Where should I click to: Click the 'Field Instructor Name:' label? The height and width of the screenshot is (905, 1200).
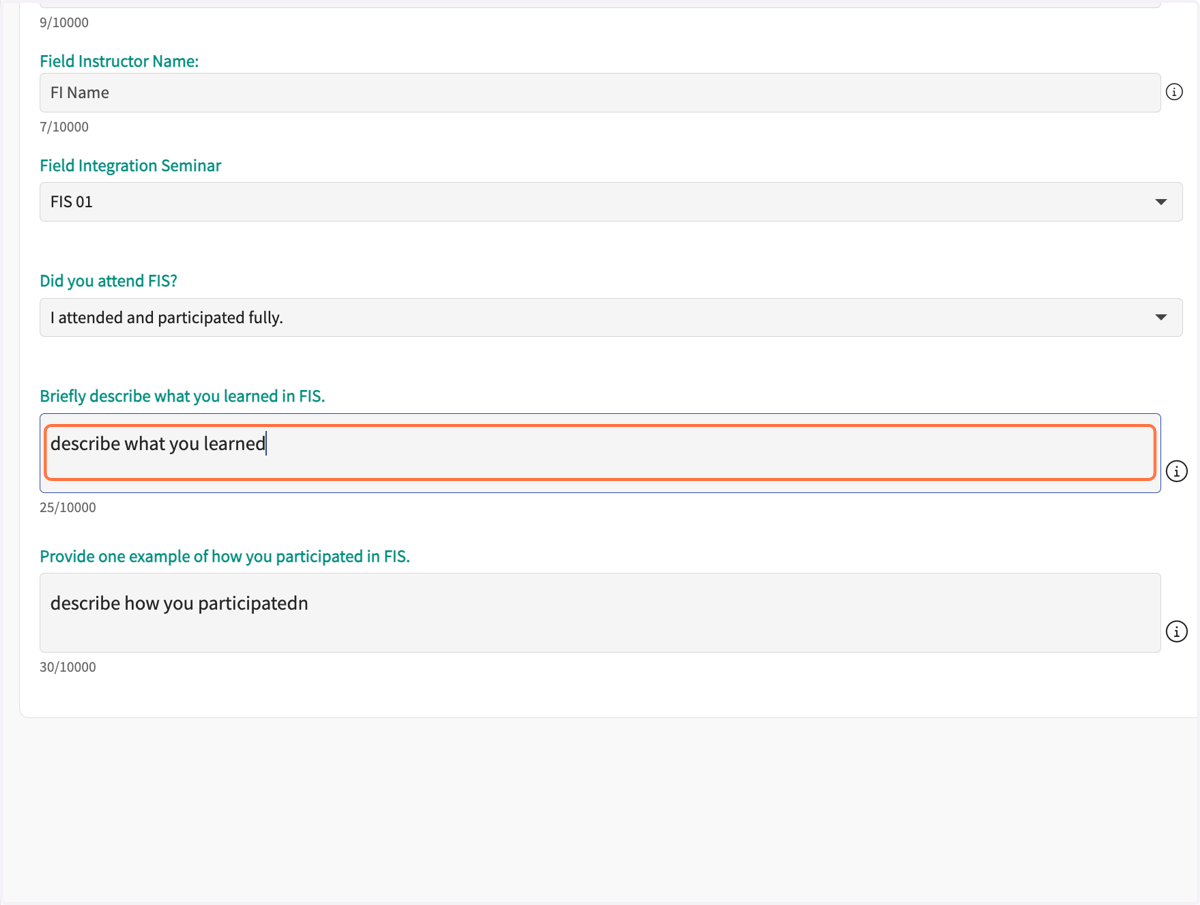click(x=119, y=61)
